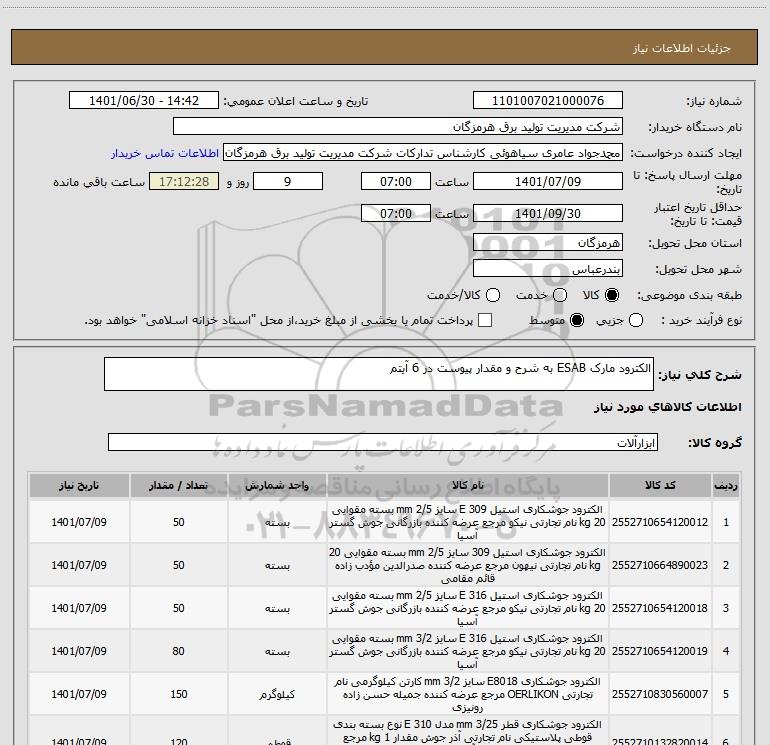Click the price validity date 1401/09/30 field
The height and width of the screenshot is (745, 770).
tap(548, 214)
